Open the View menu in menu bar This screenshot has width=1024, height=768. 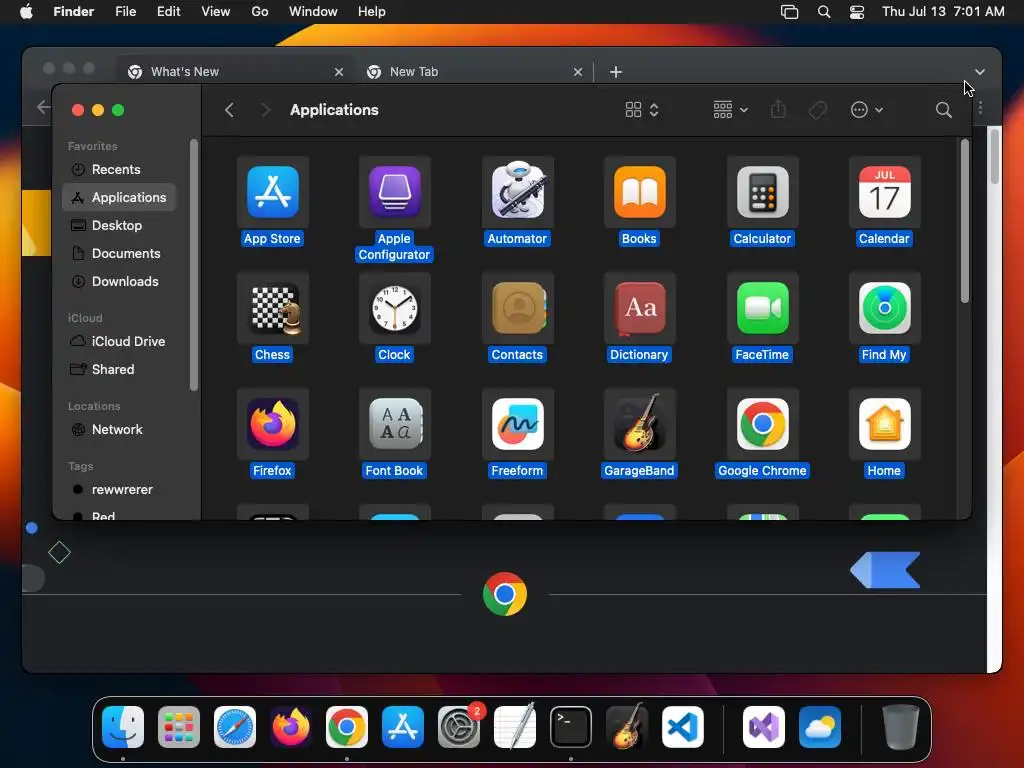(216, 12)
